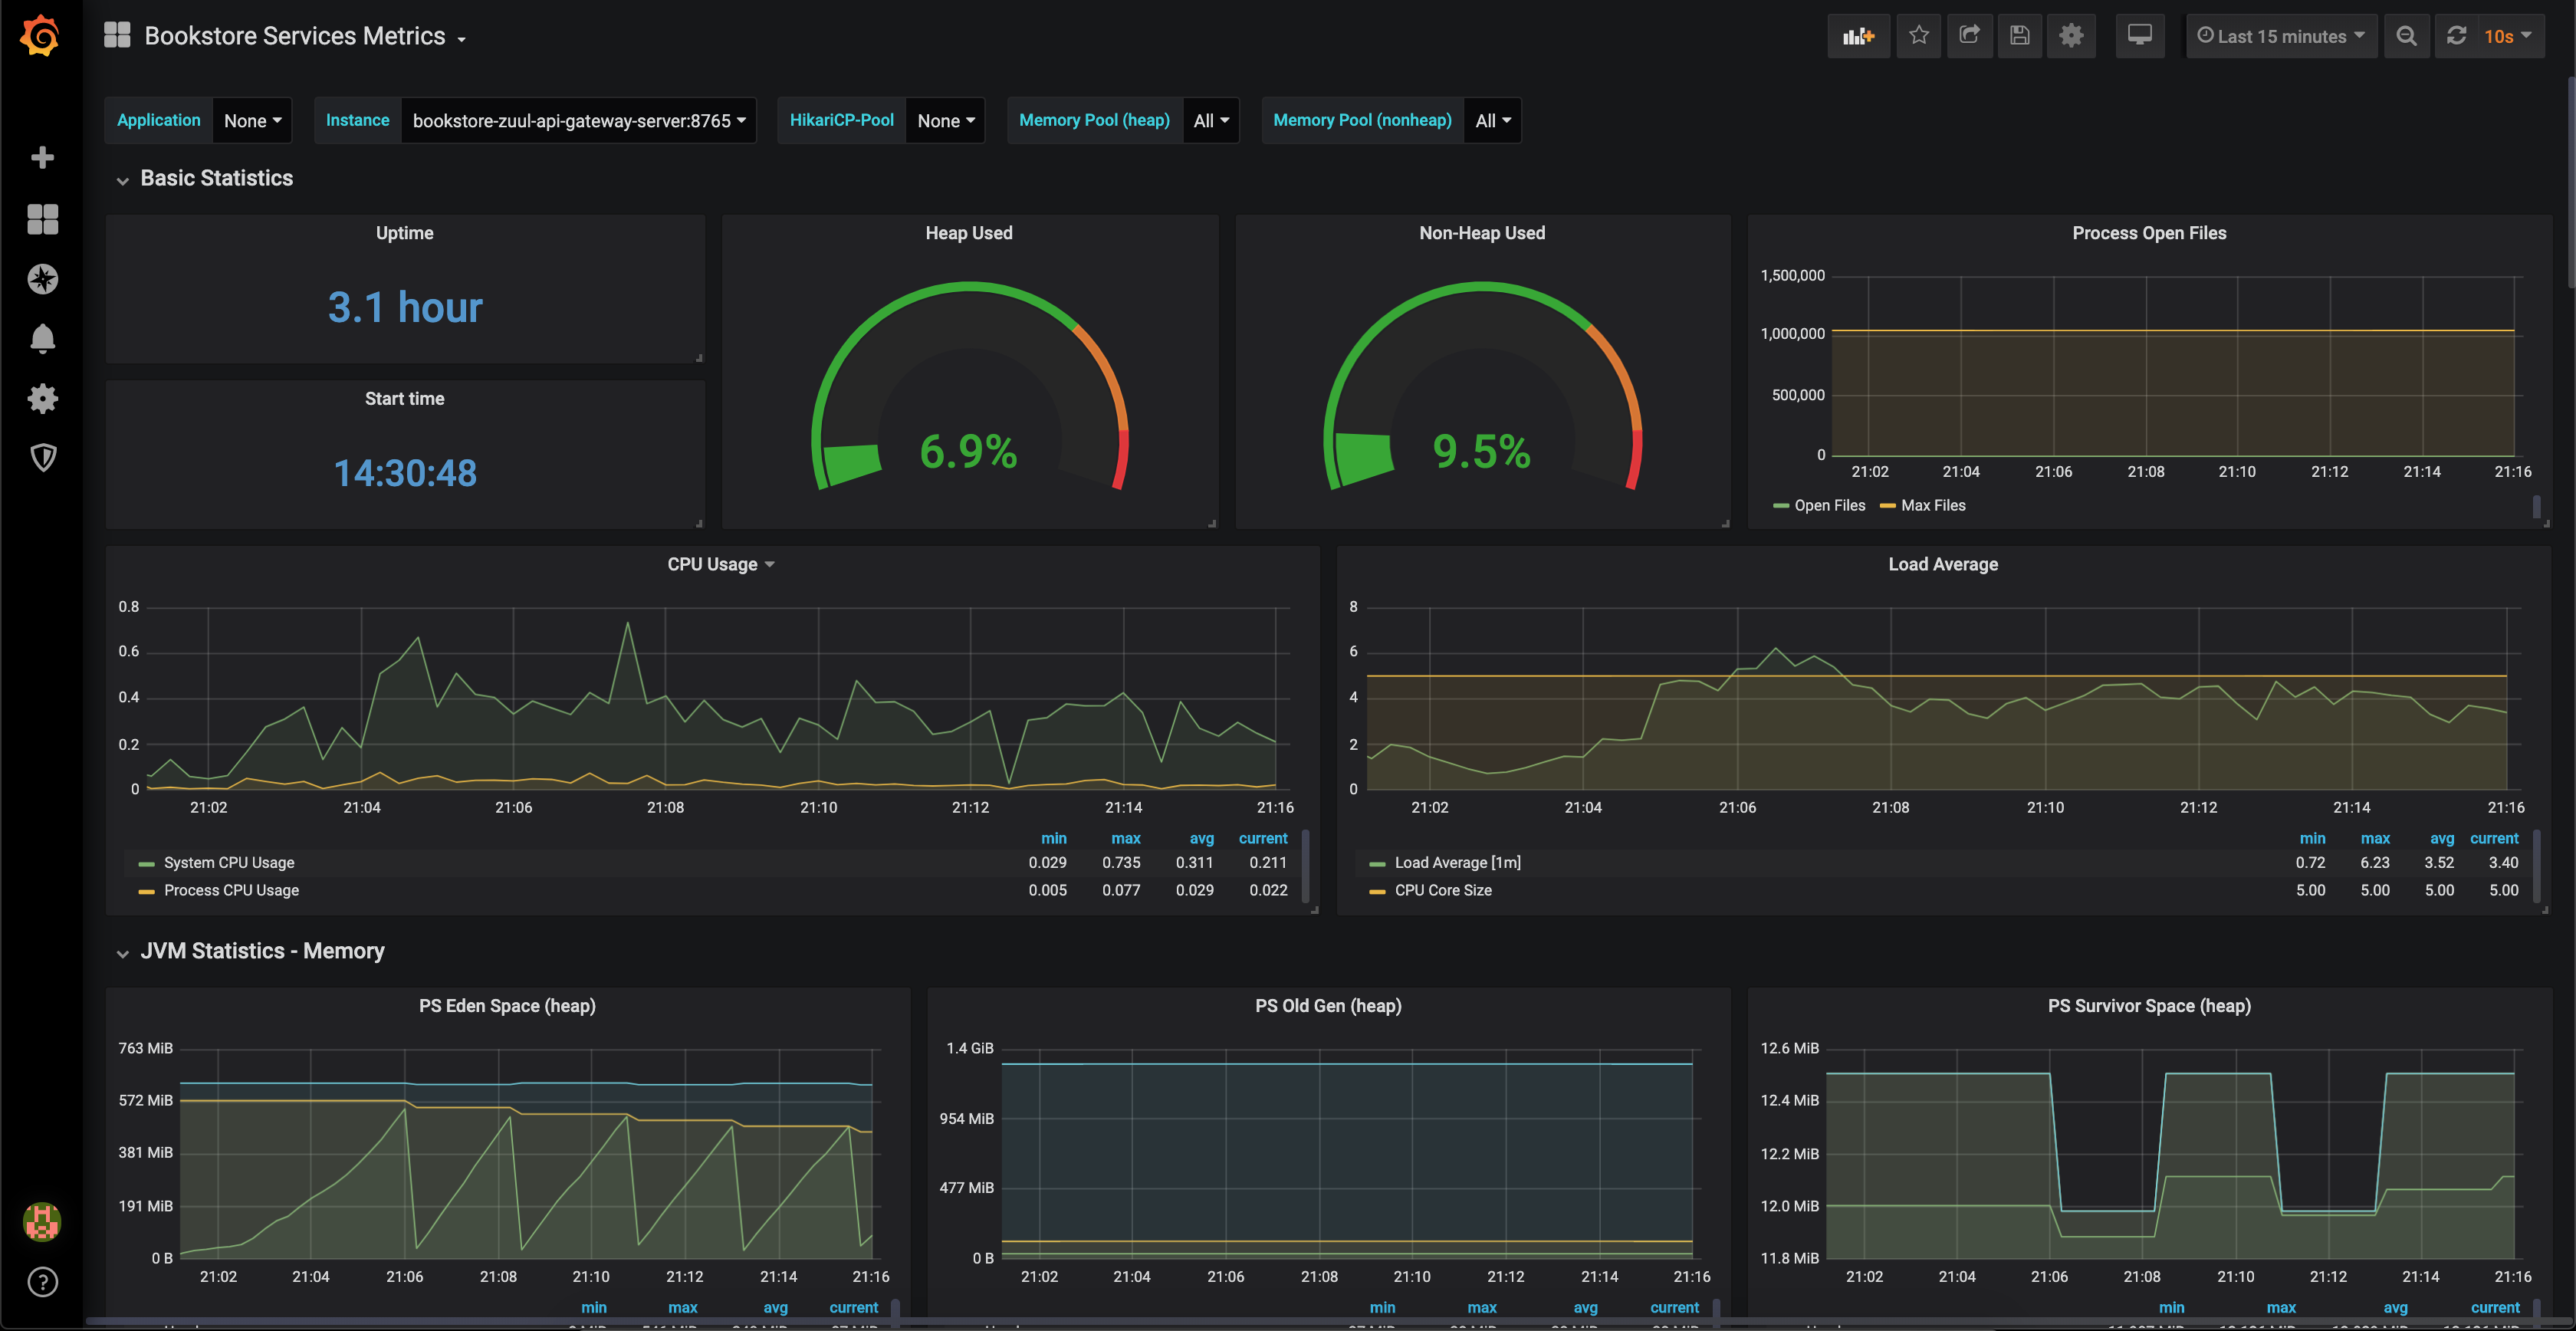Open the PS Old Gen (heap) panel title
The height and width of the screenshot is (1331, 2576).
point(1328,1006)
